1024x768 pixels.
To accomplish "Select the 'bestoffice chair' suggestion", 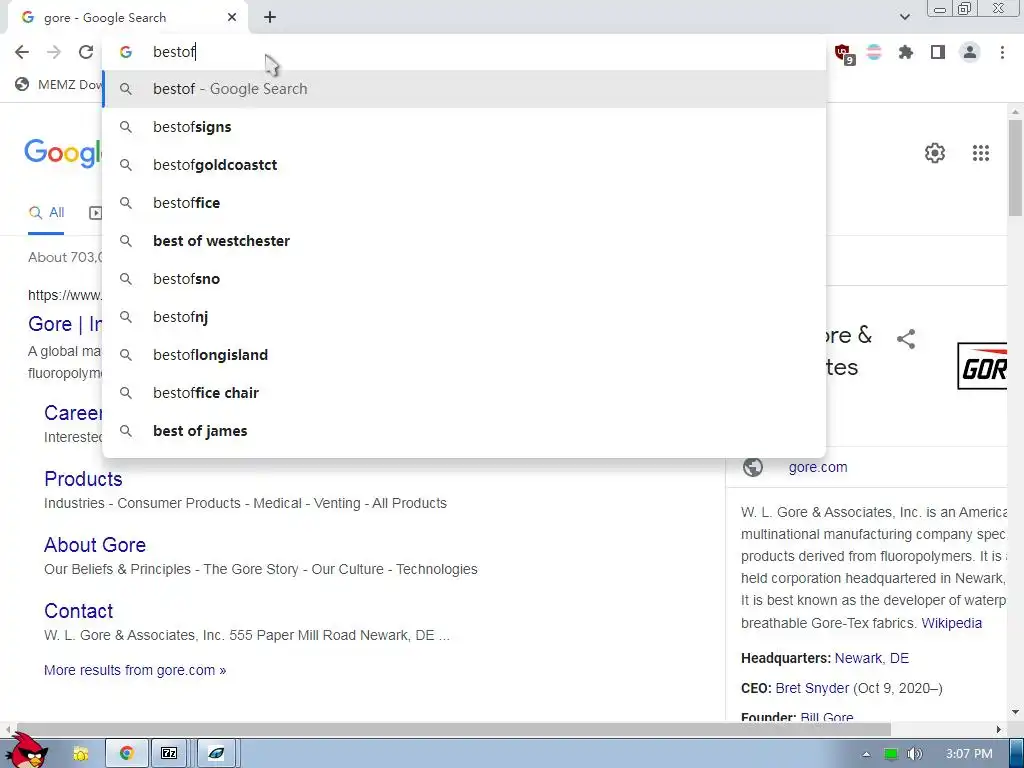I will coord(464,392).
